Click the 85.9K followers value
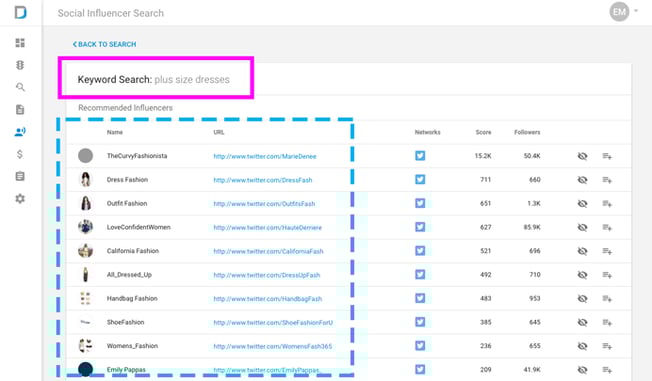The height and width of the screenshot is (381, 652). 532,227
